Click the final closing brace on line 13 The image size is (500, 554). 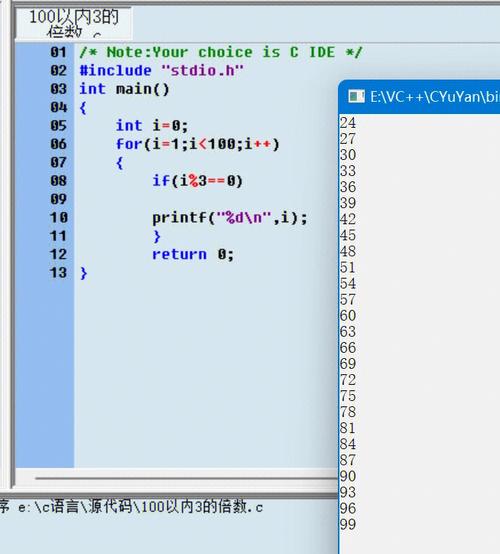click(83, 273)
